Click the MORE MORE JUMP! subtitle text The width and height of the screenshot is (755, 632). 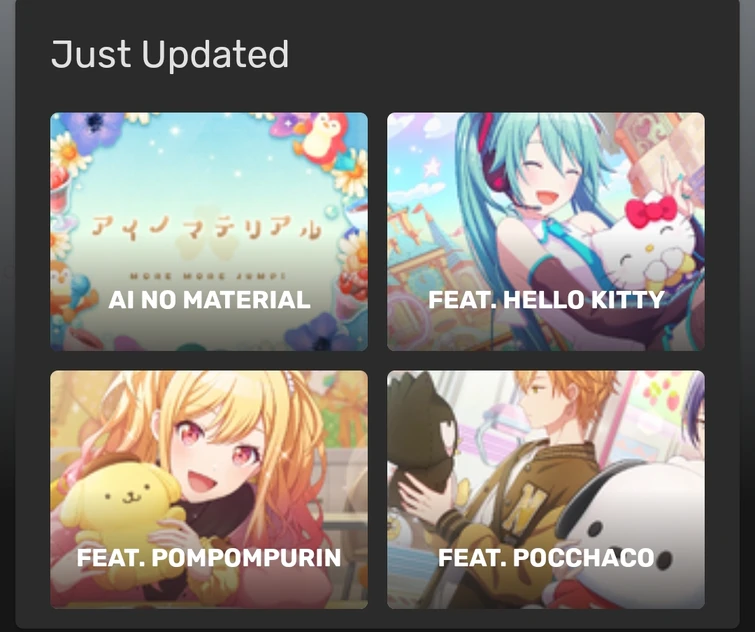[208, 276]
